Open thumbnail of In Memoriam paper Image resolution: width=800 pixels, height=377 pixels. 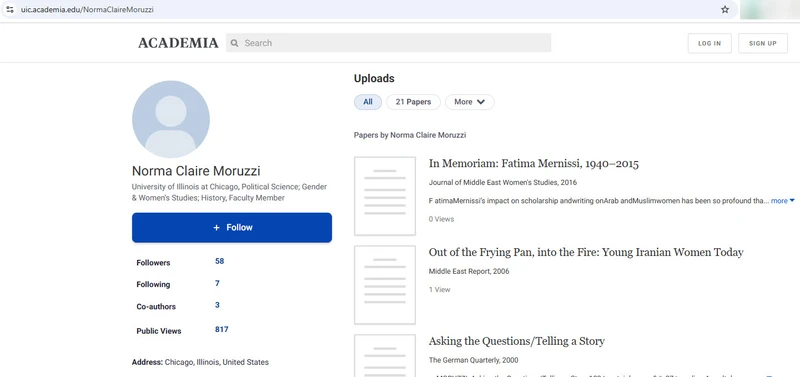pyautogui.click(x=385, y=196)
